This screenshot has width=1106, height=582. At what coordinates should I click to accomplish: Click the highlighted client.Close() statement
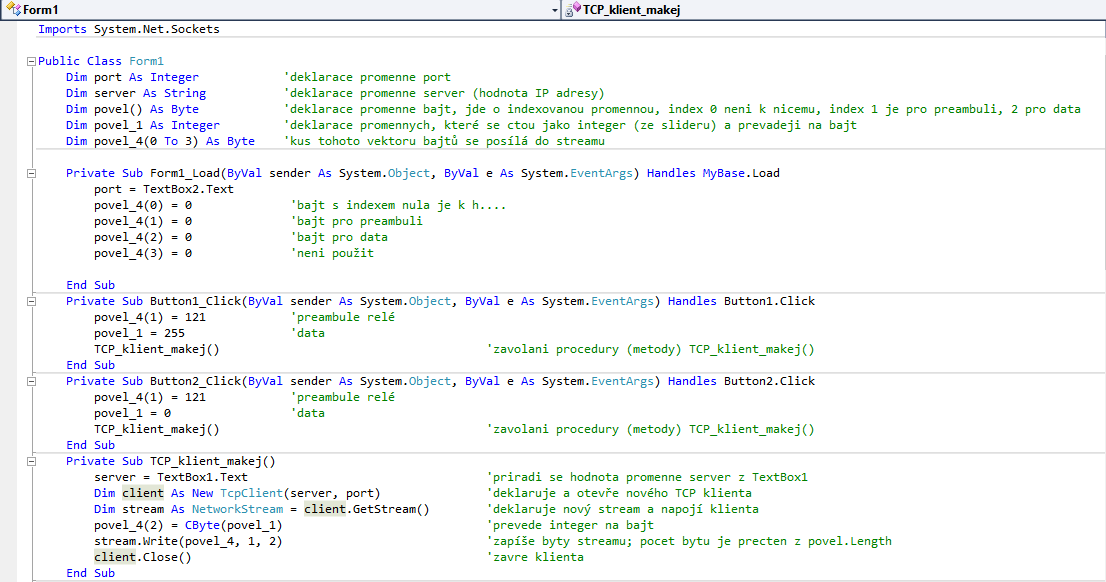click(142, 557)
